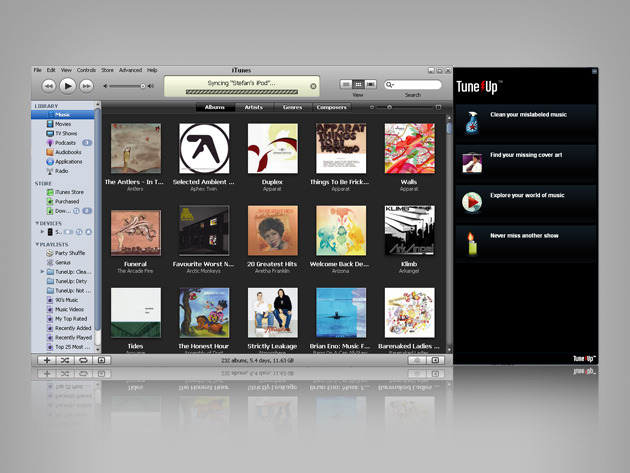Viewport: 630px width, 473px height.
Task: Click the TuneUp Clean spray bottle icon
Action: click(470, 122)
